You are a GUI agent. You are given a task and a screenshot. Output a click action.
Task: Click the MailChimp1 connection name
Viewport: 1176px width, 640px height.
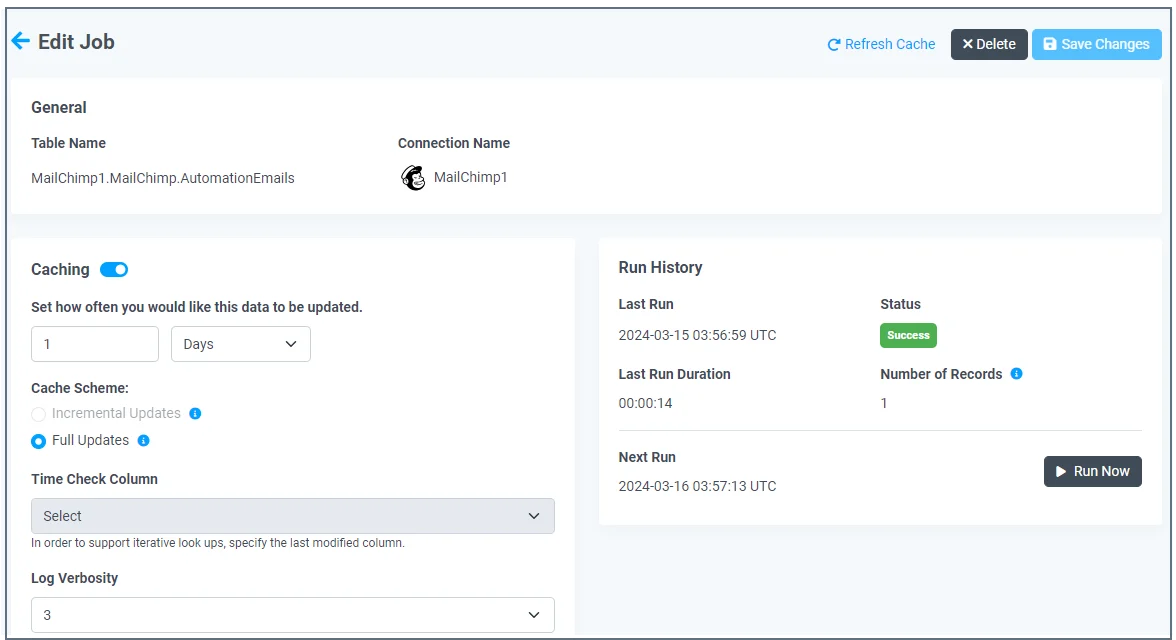pos(470,177)
